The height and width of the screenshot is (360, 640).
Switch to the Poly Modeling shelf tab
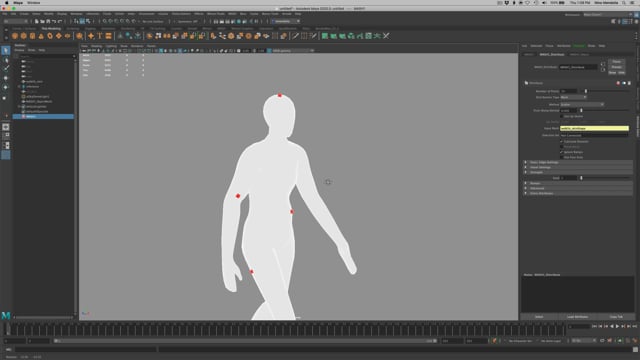tap(51, 29)
